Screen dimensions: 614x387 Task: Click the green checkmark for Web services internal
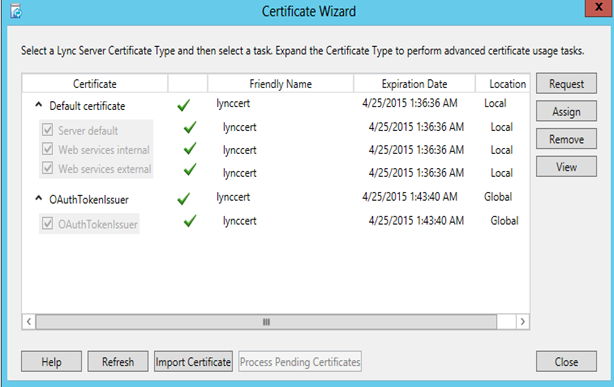point(190,148)
